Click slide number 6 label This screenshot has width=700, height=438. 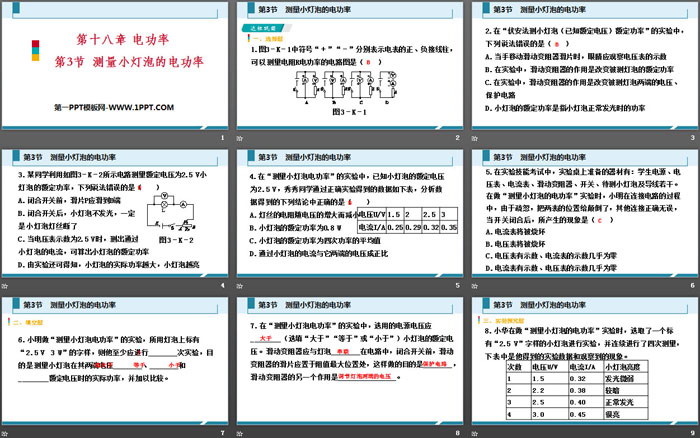click(692, 286)
